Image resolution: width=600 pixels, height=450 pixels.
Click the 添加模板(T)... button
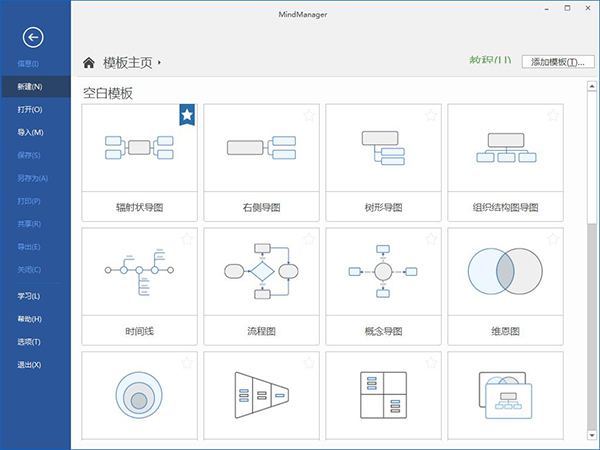(x=558, y=62)
